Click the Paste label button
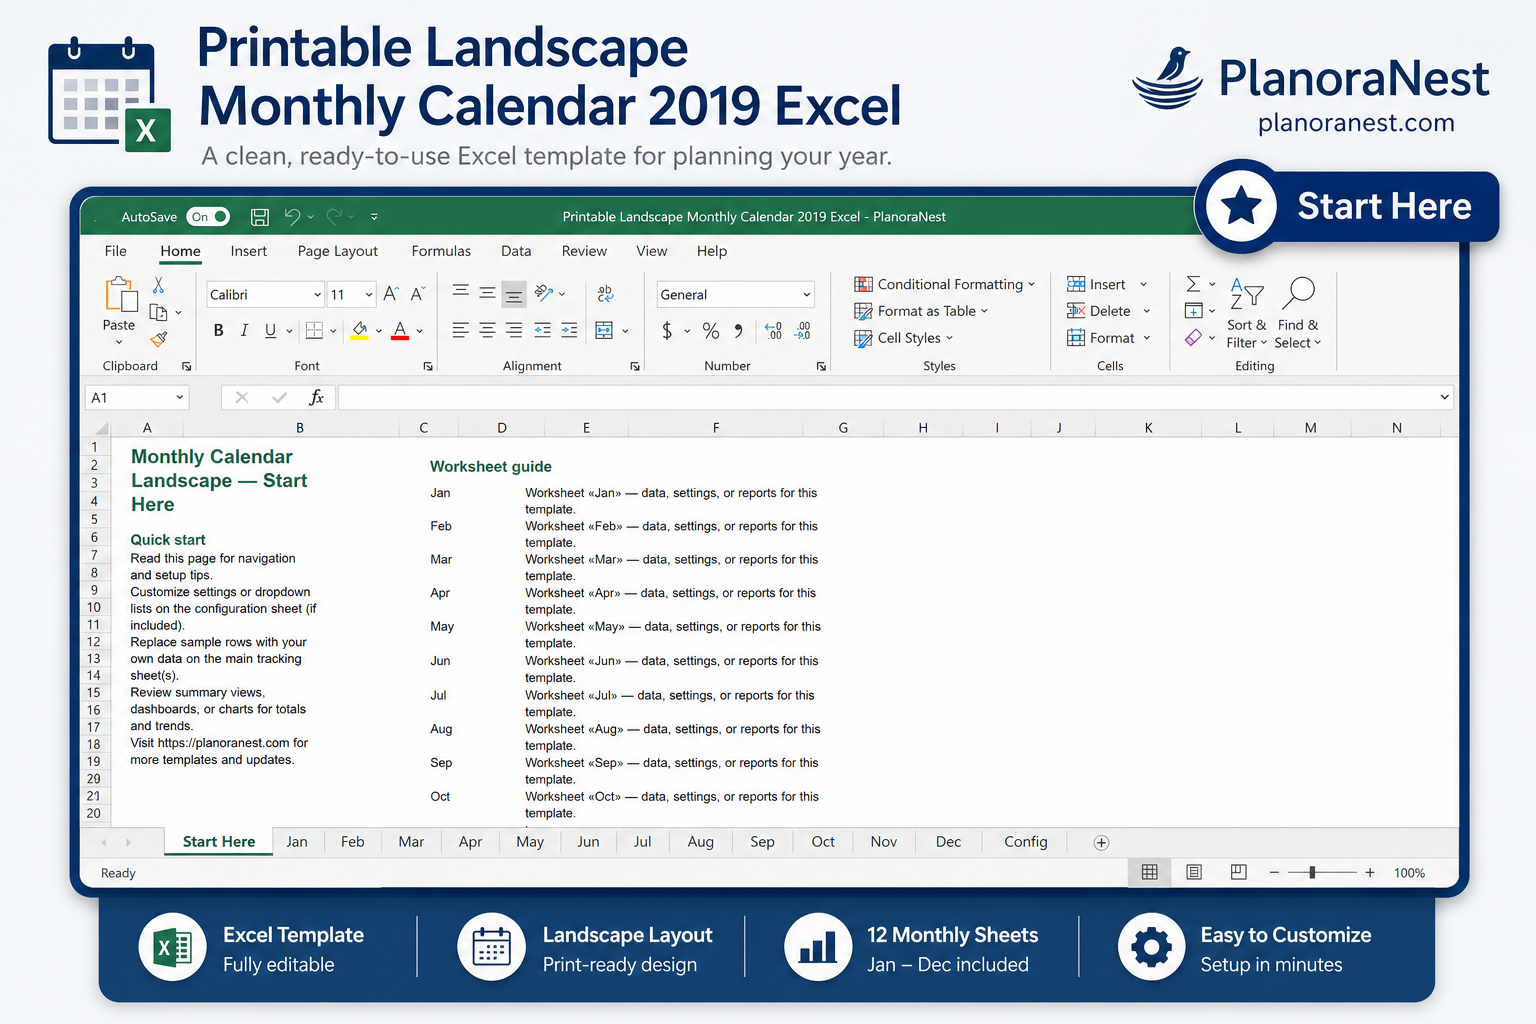Image resolution: width=1536 pixels, height=1024 pixels. [x=119, y=326]
